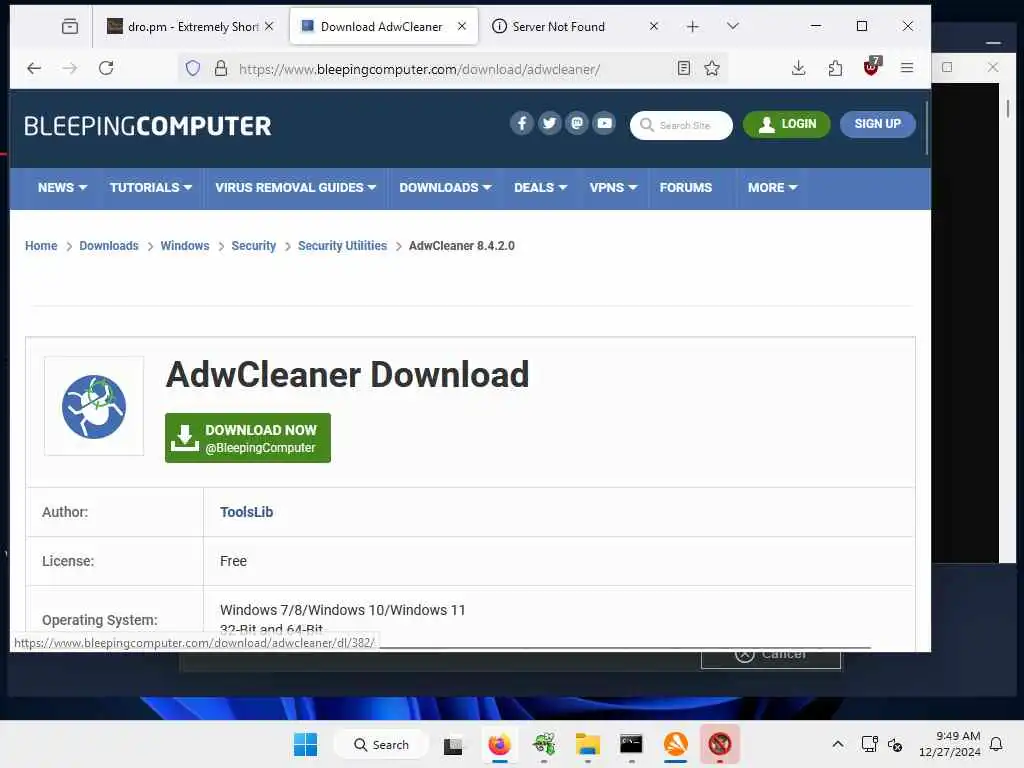Click the BleepingComputer site logo
Viewport: 1024px width, 768px height.
[148, 126]
